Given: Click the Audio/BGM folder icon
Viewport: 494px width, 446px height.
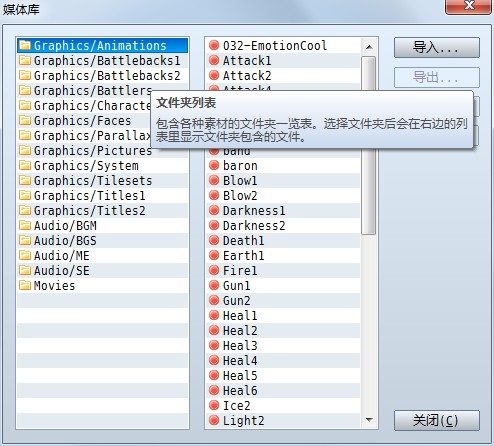Looking at the screenshot, I should 25,225.
